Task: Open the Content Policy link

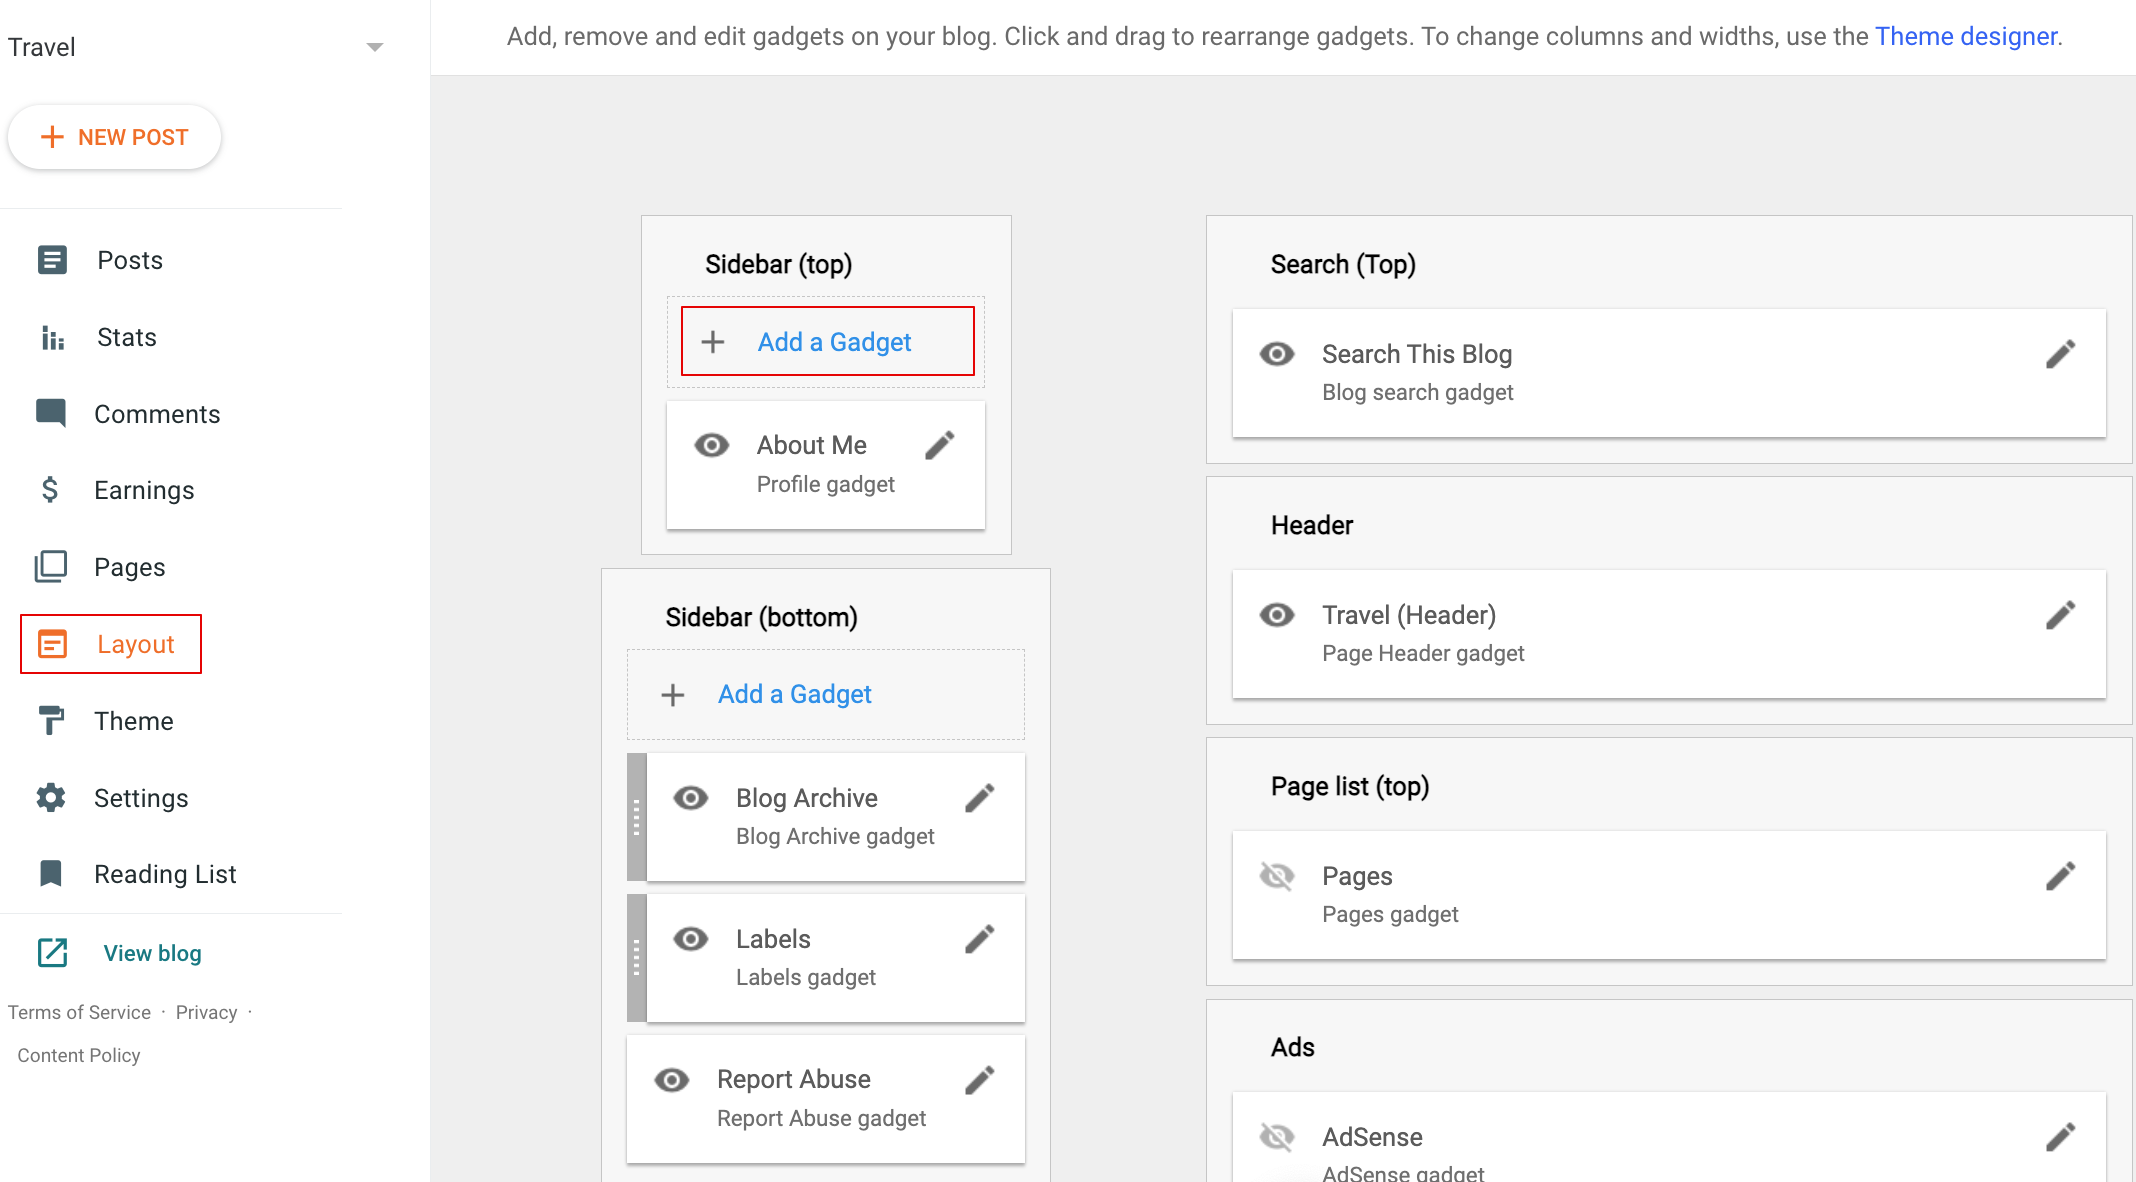Action: coord(79,1055)
